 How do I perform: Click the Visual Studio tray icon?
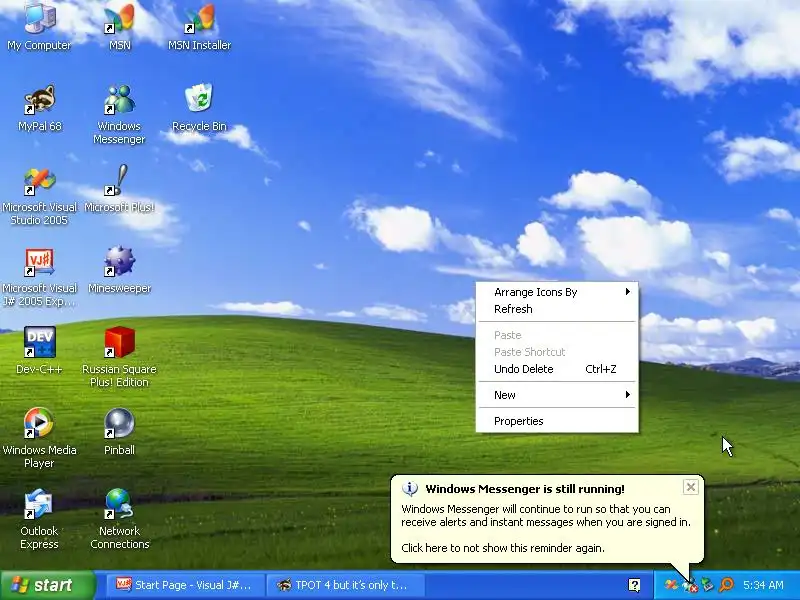tap(671, 585)
